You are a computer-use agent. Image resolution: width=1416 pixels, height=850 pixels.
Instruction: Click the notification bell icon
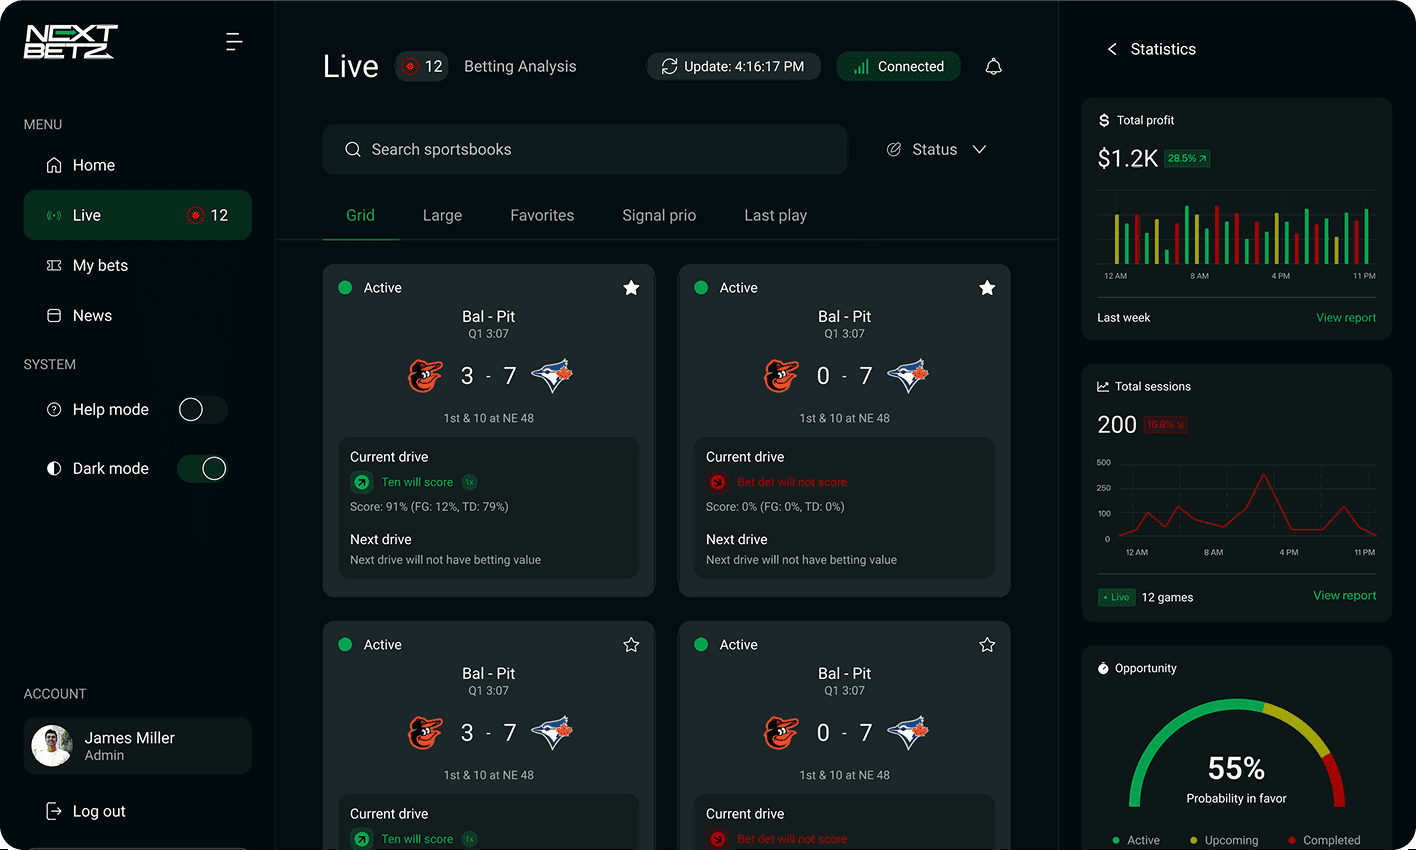click(993, 67)
